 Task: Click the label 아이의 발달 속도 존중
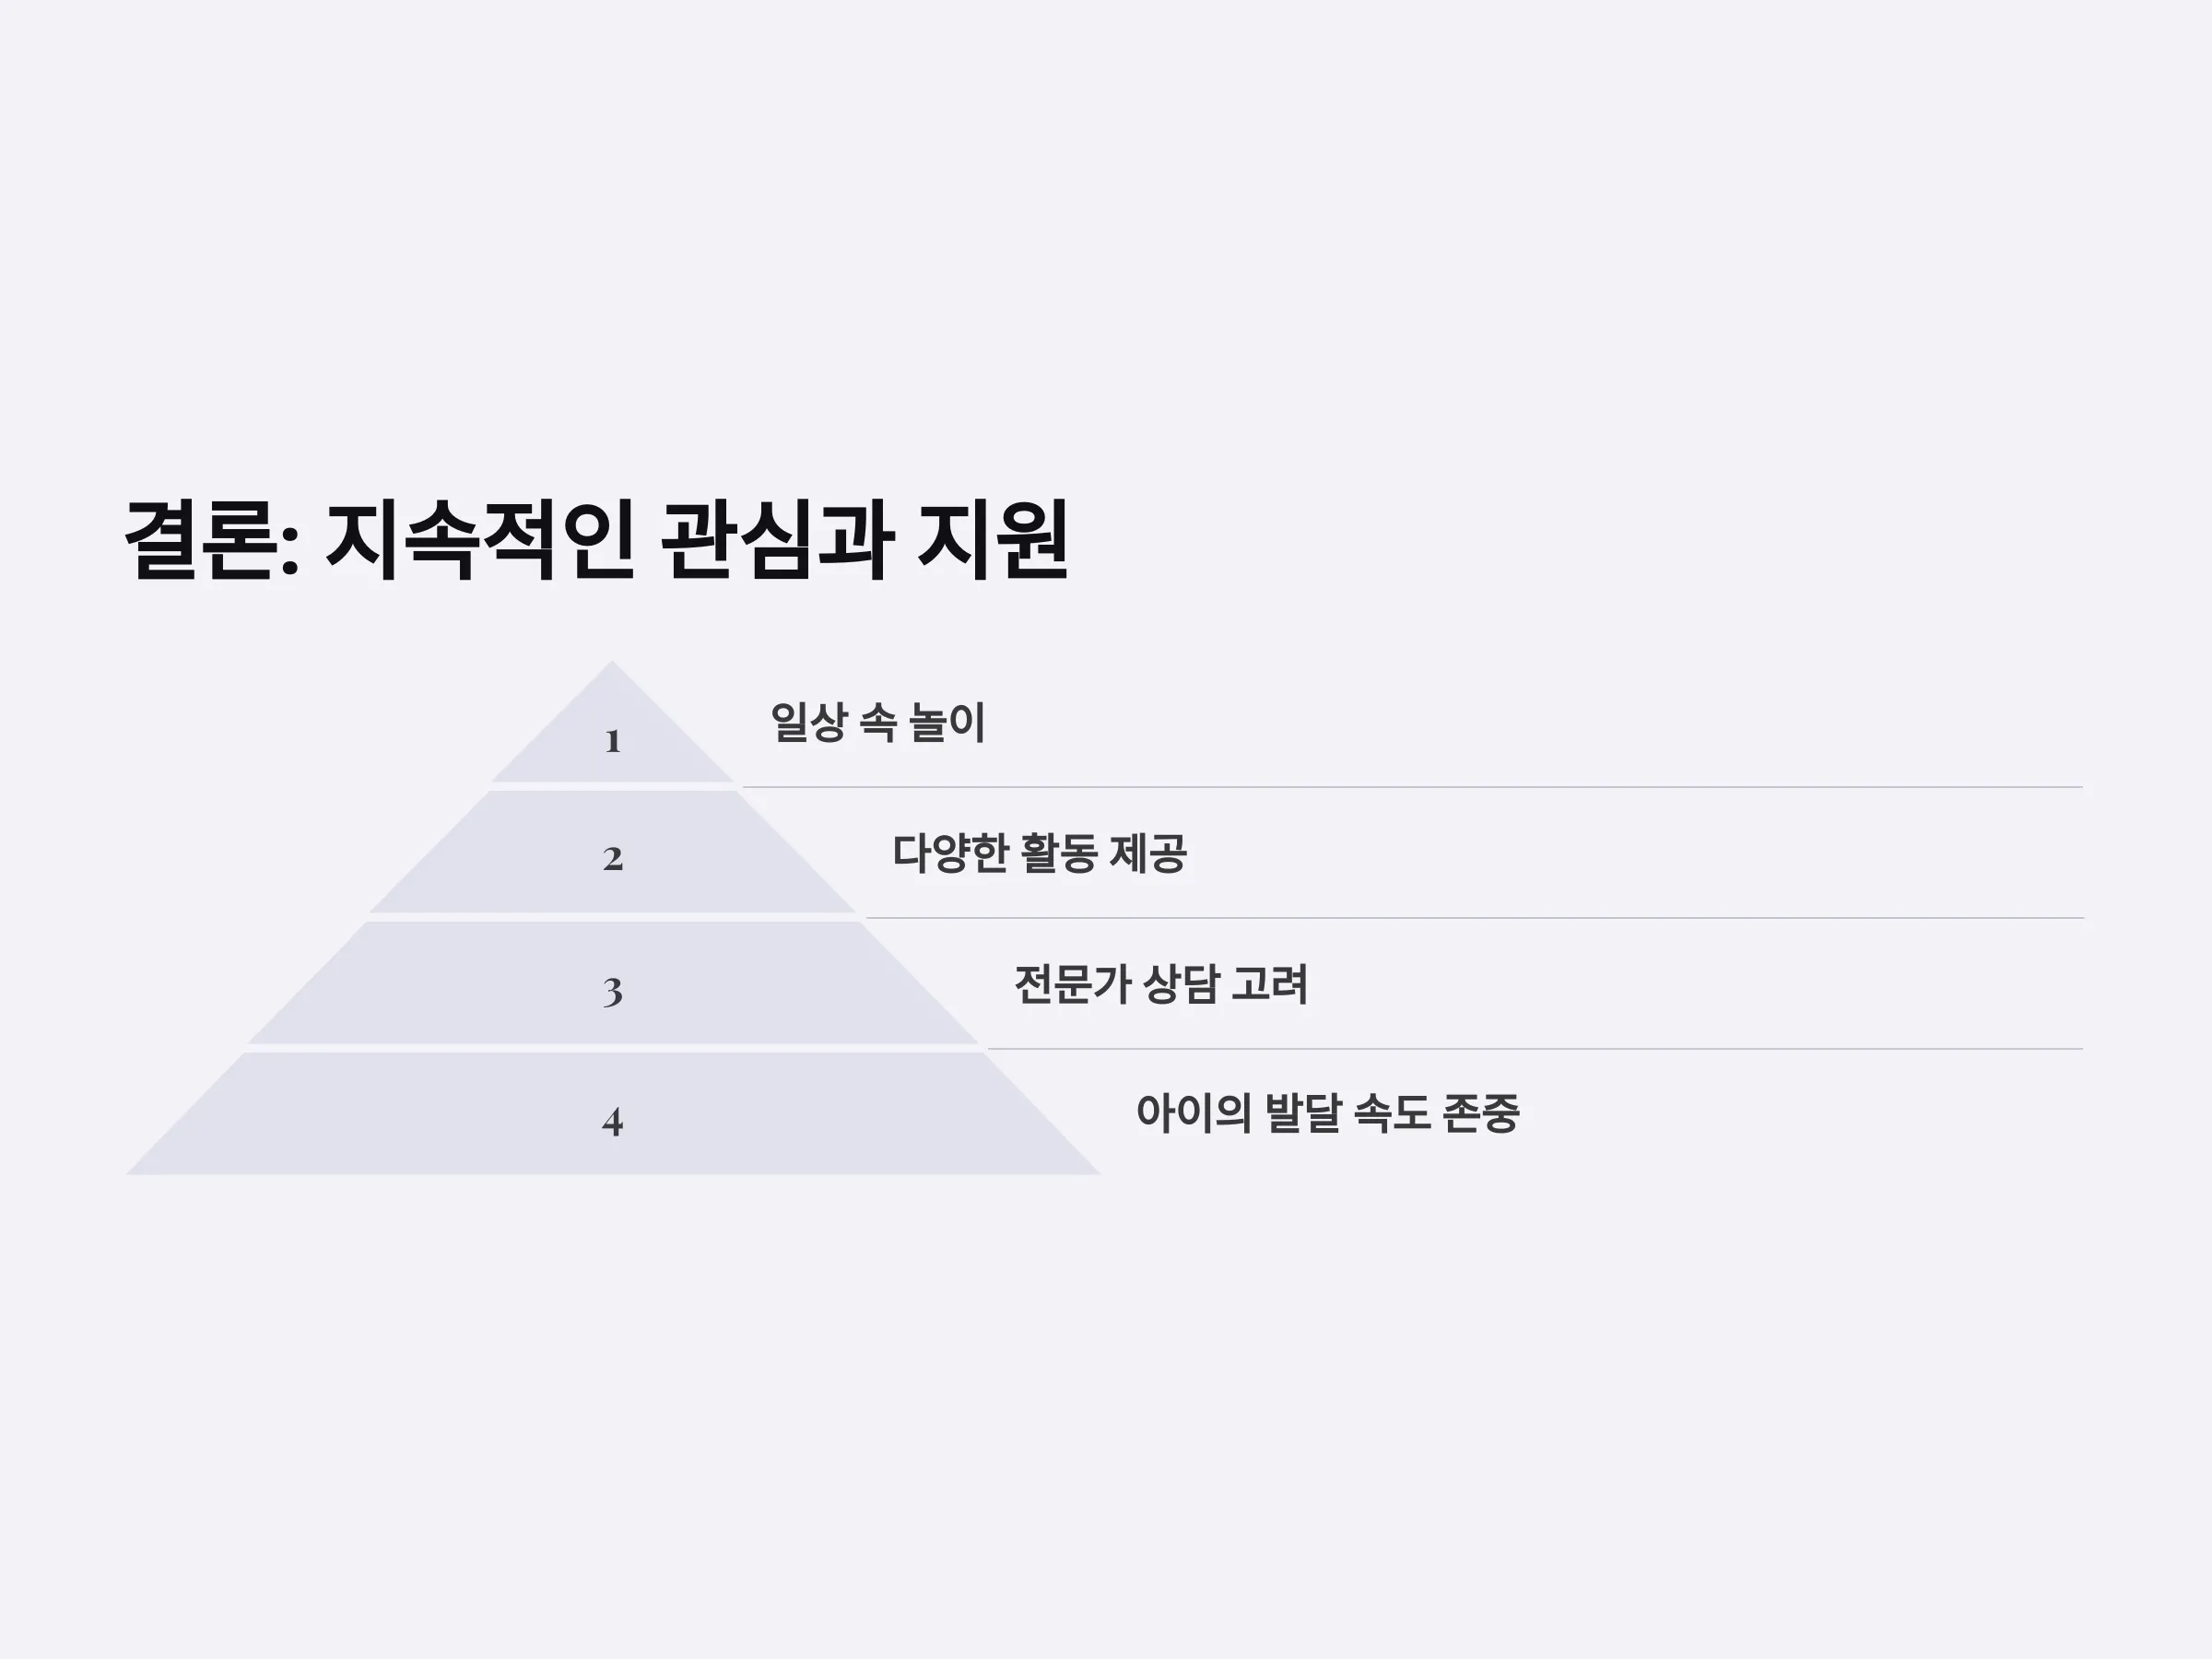coord(1328,1113)
